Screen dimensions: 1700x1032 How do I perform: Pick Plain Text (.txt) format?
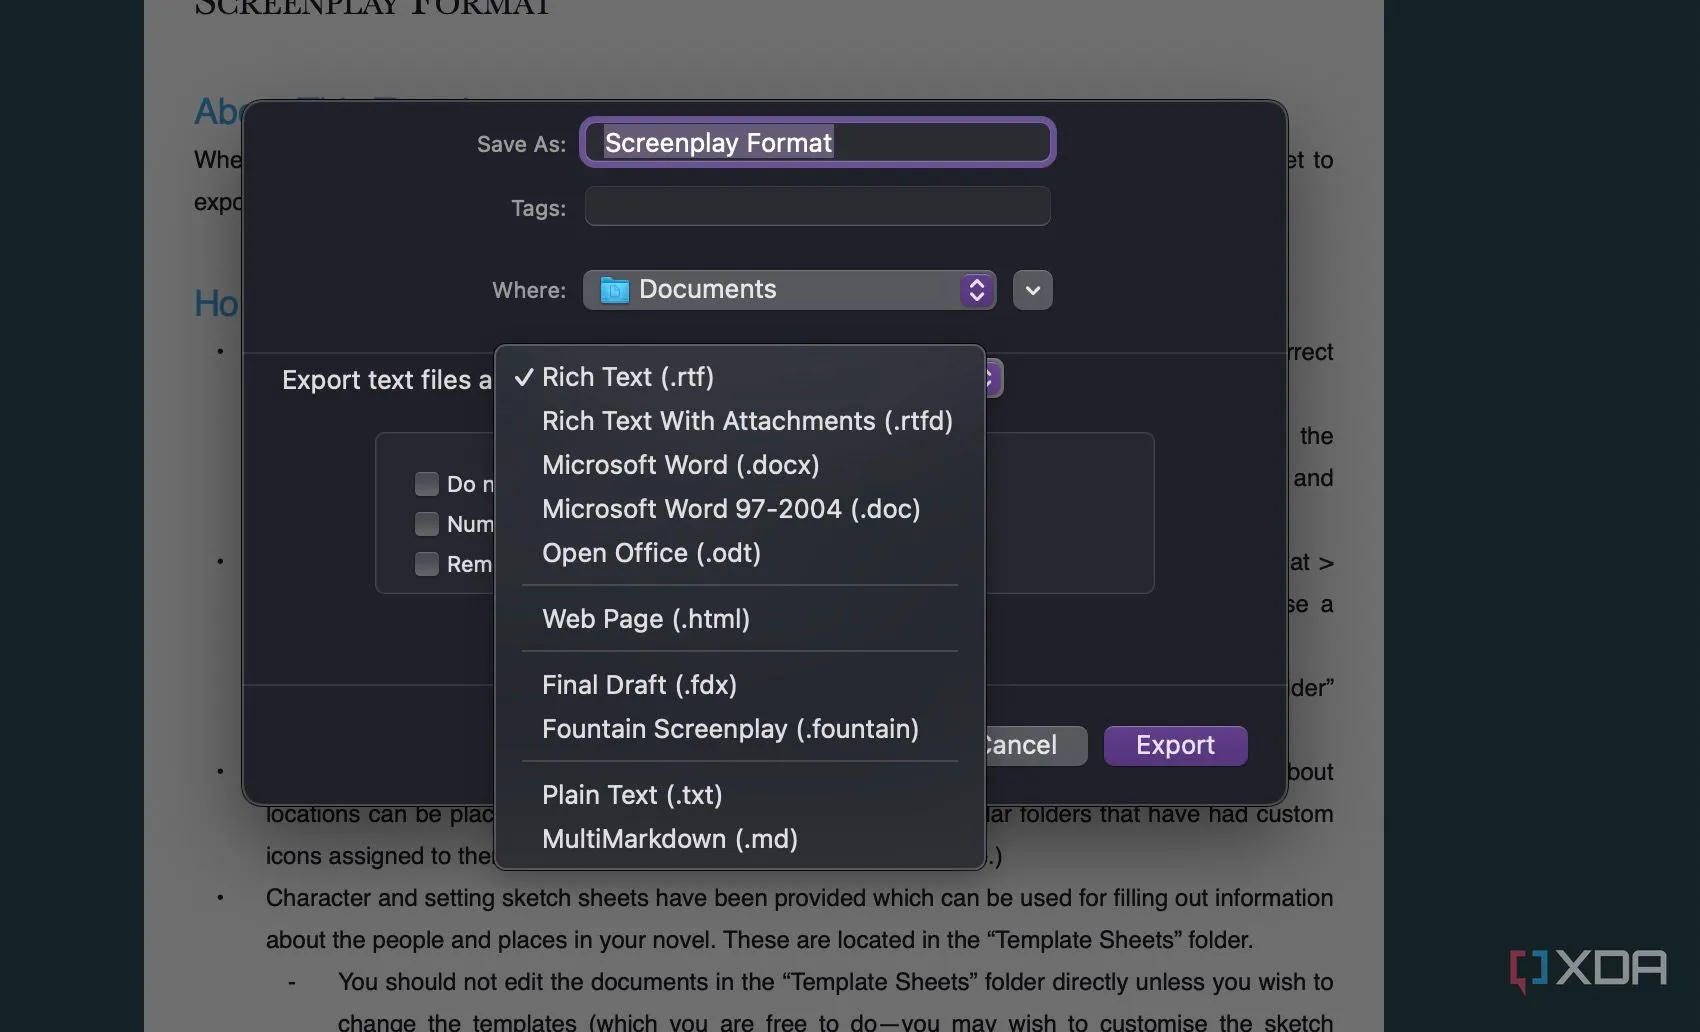[740, 795]
